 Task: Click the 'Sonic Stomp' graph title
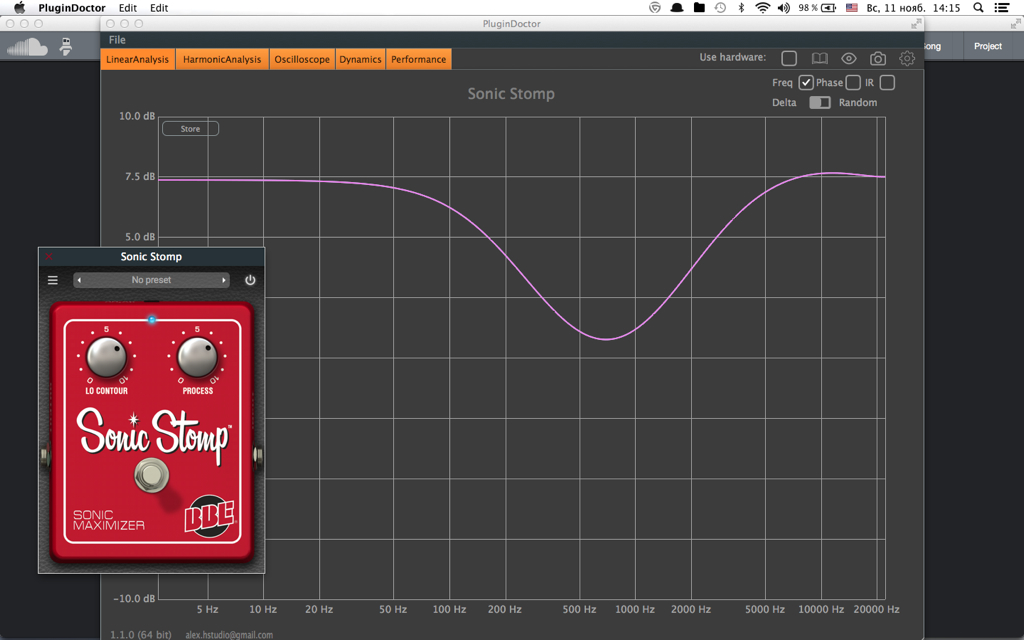pos(511,93)
